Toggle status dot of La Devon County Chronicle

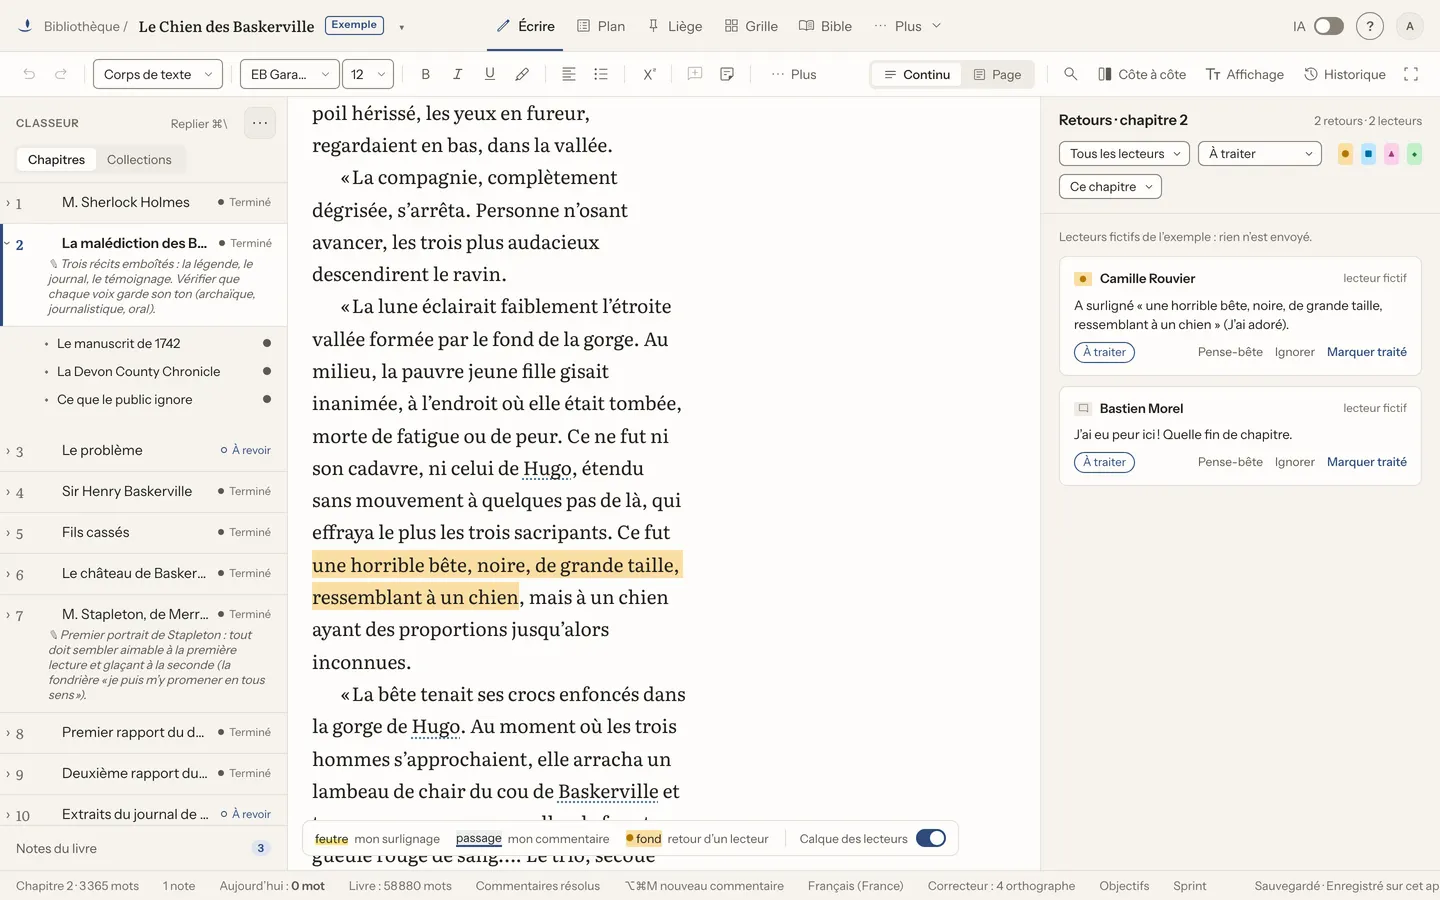click(x=267, y=371)
